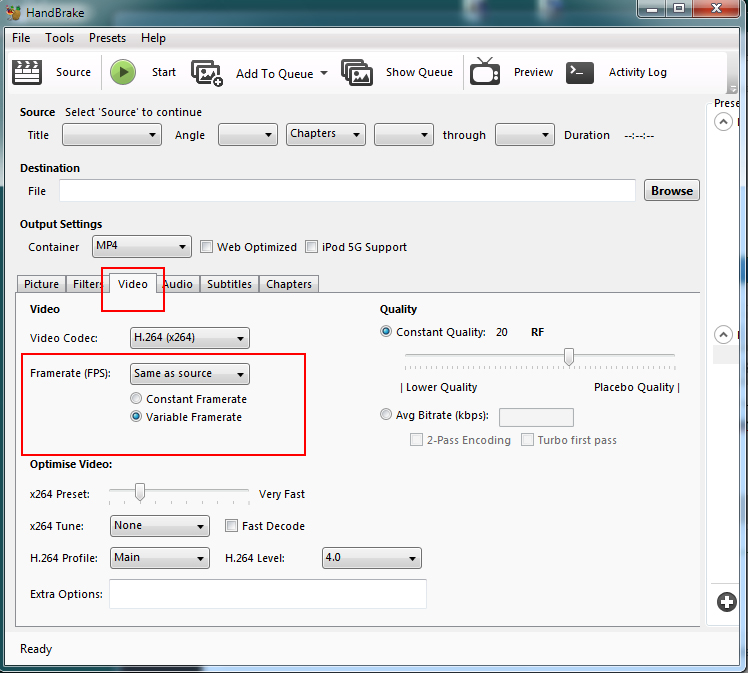Click the Add To Queue label

click(275, 73)
